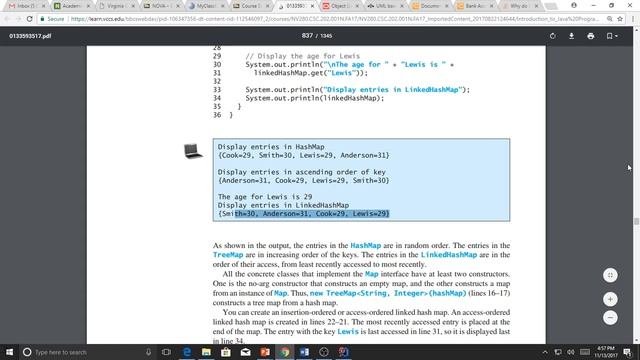Open Word from taskbar
This screenshot has height=360, width=640.
click(x=304, y=352)
